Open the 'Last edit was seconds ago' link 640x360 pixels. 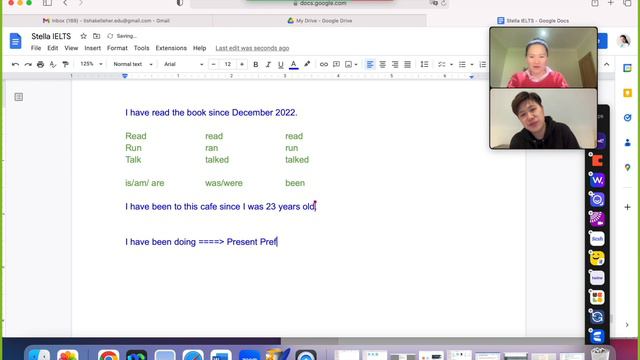(x=252, y=48)
